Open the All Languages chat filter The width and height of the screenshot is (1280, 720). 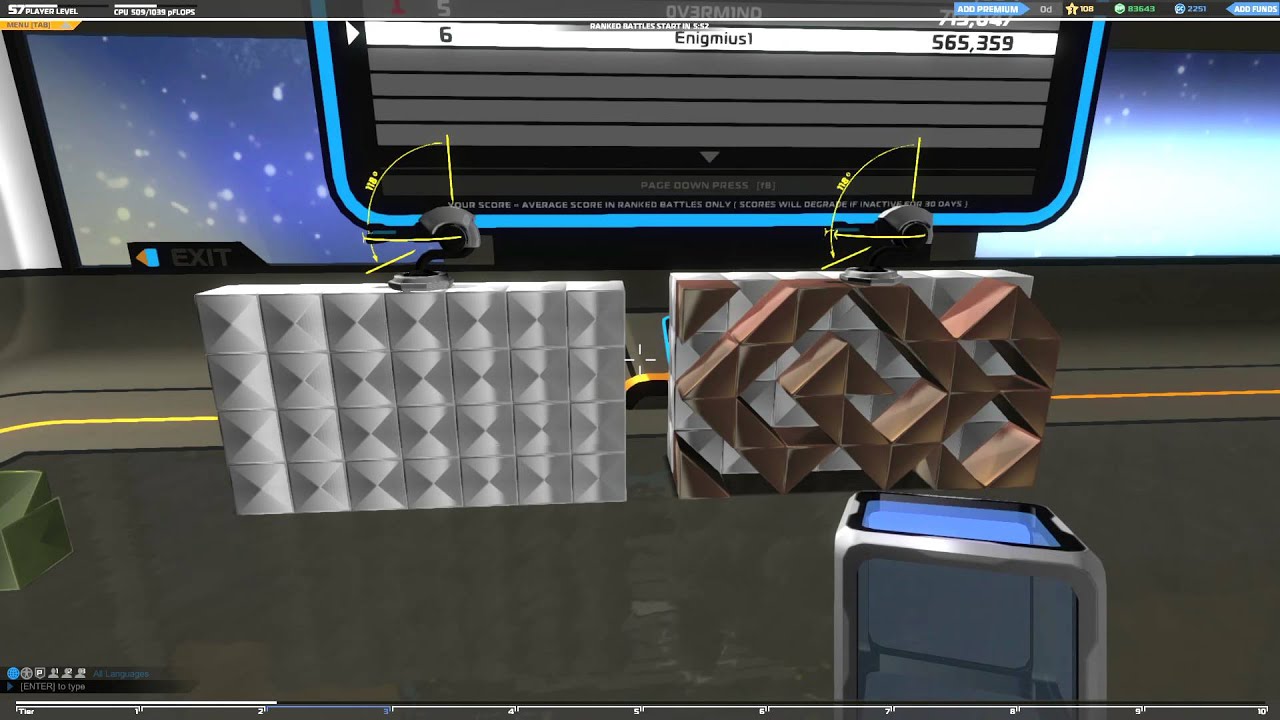click(120, 674)
